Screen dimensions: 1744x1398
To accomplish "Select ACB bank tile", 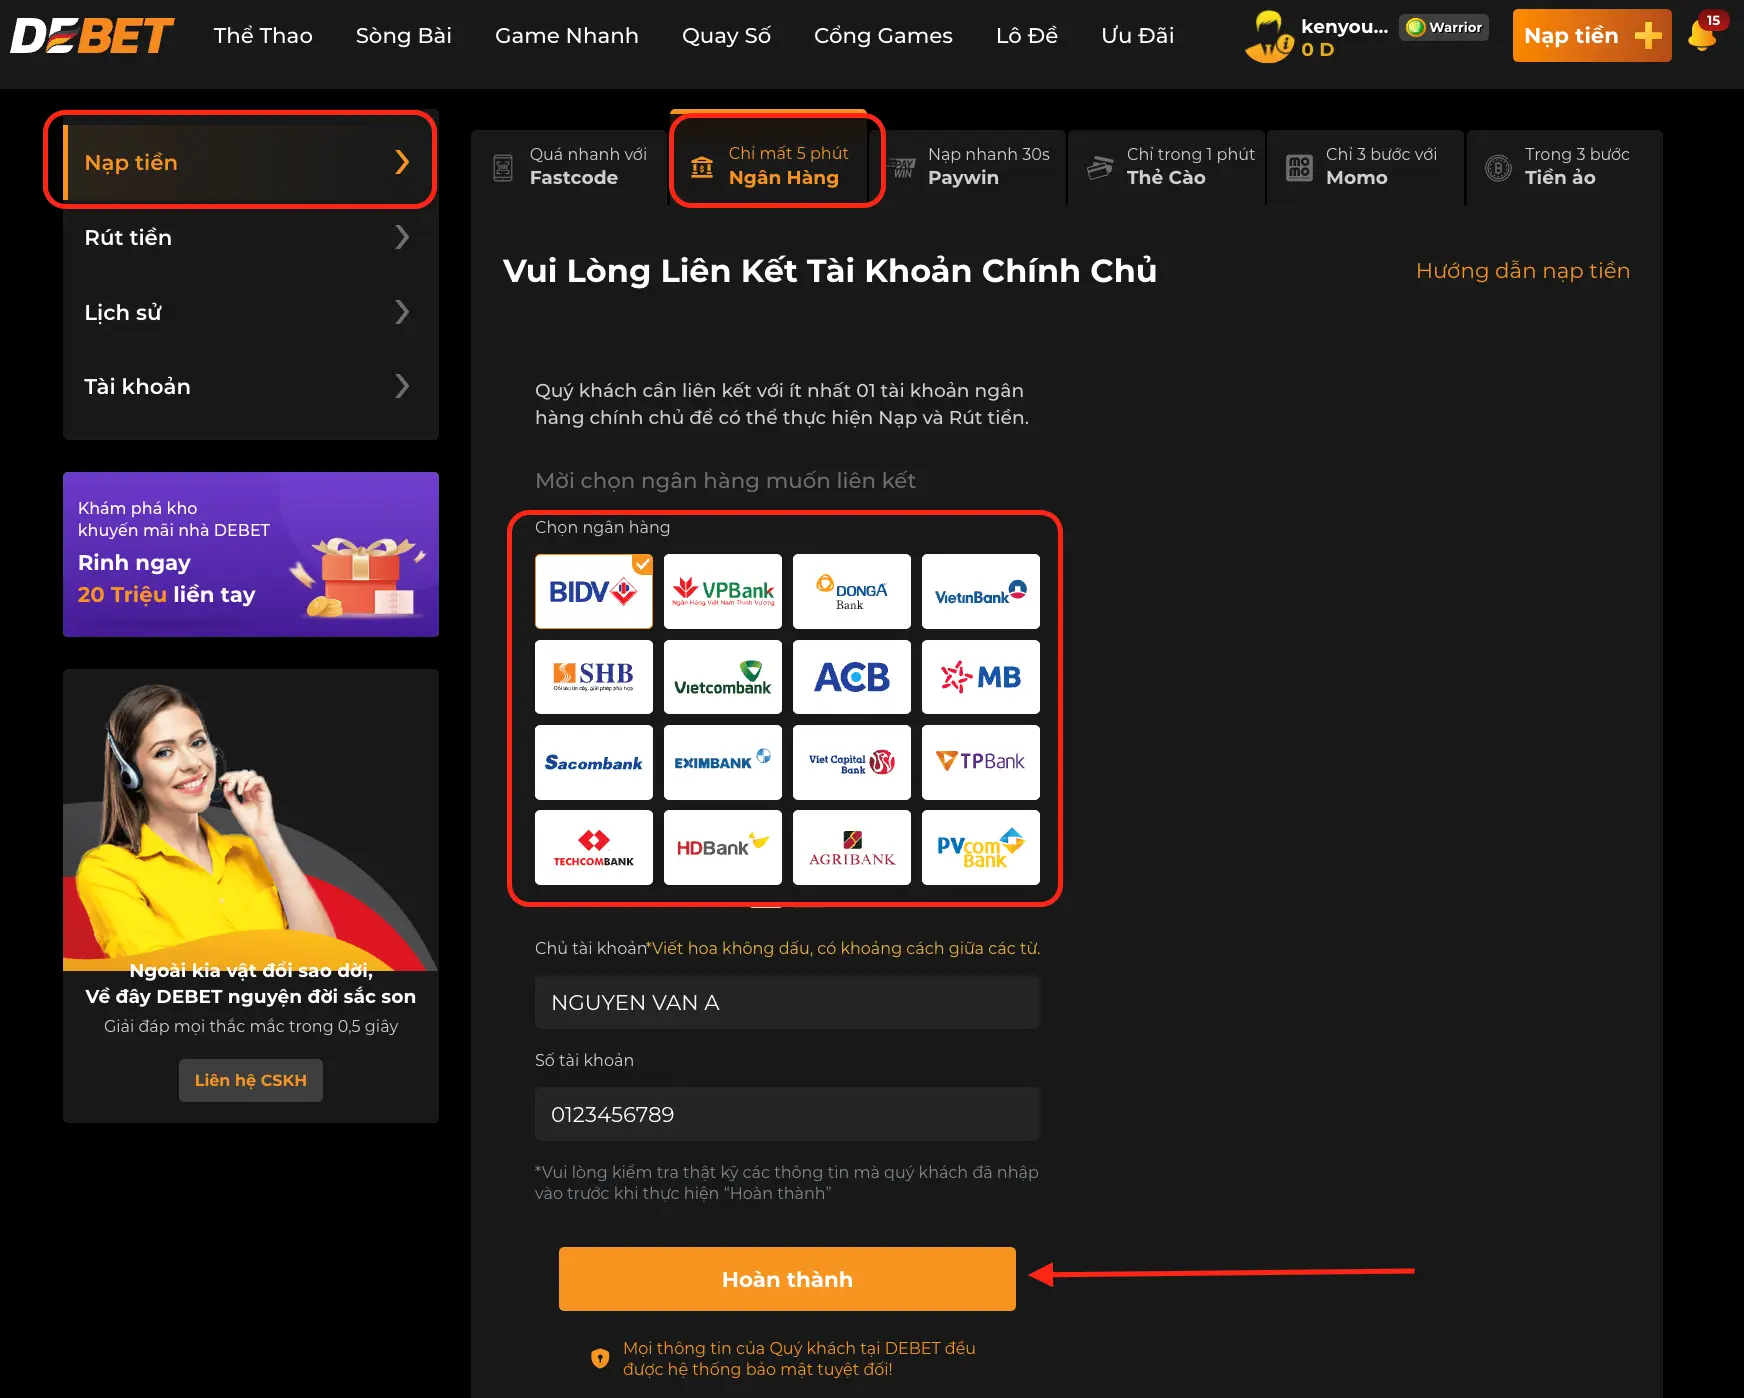I will (852, 677).
